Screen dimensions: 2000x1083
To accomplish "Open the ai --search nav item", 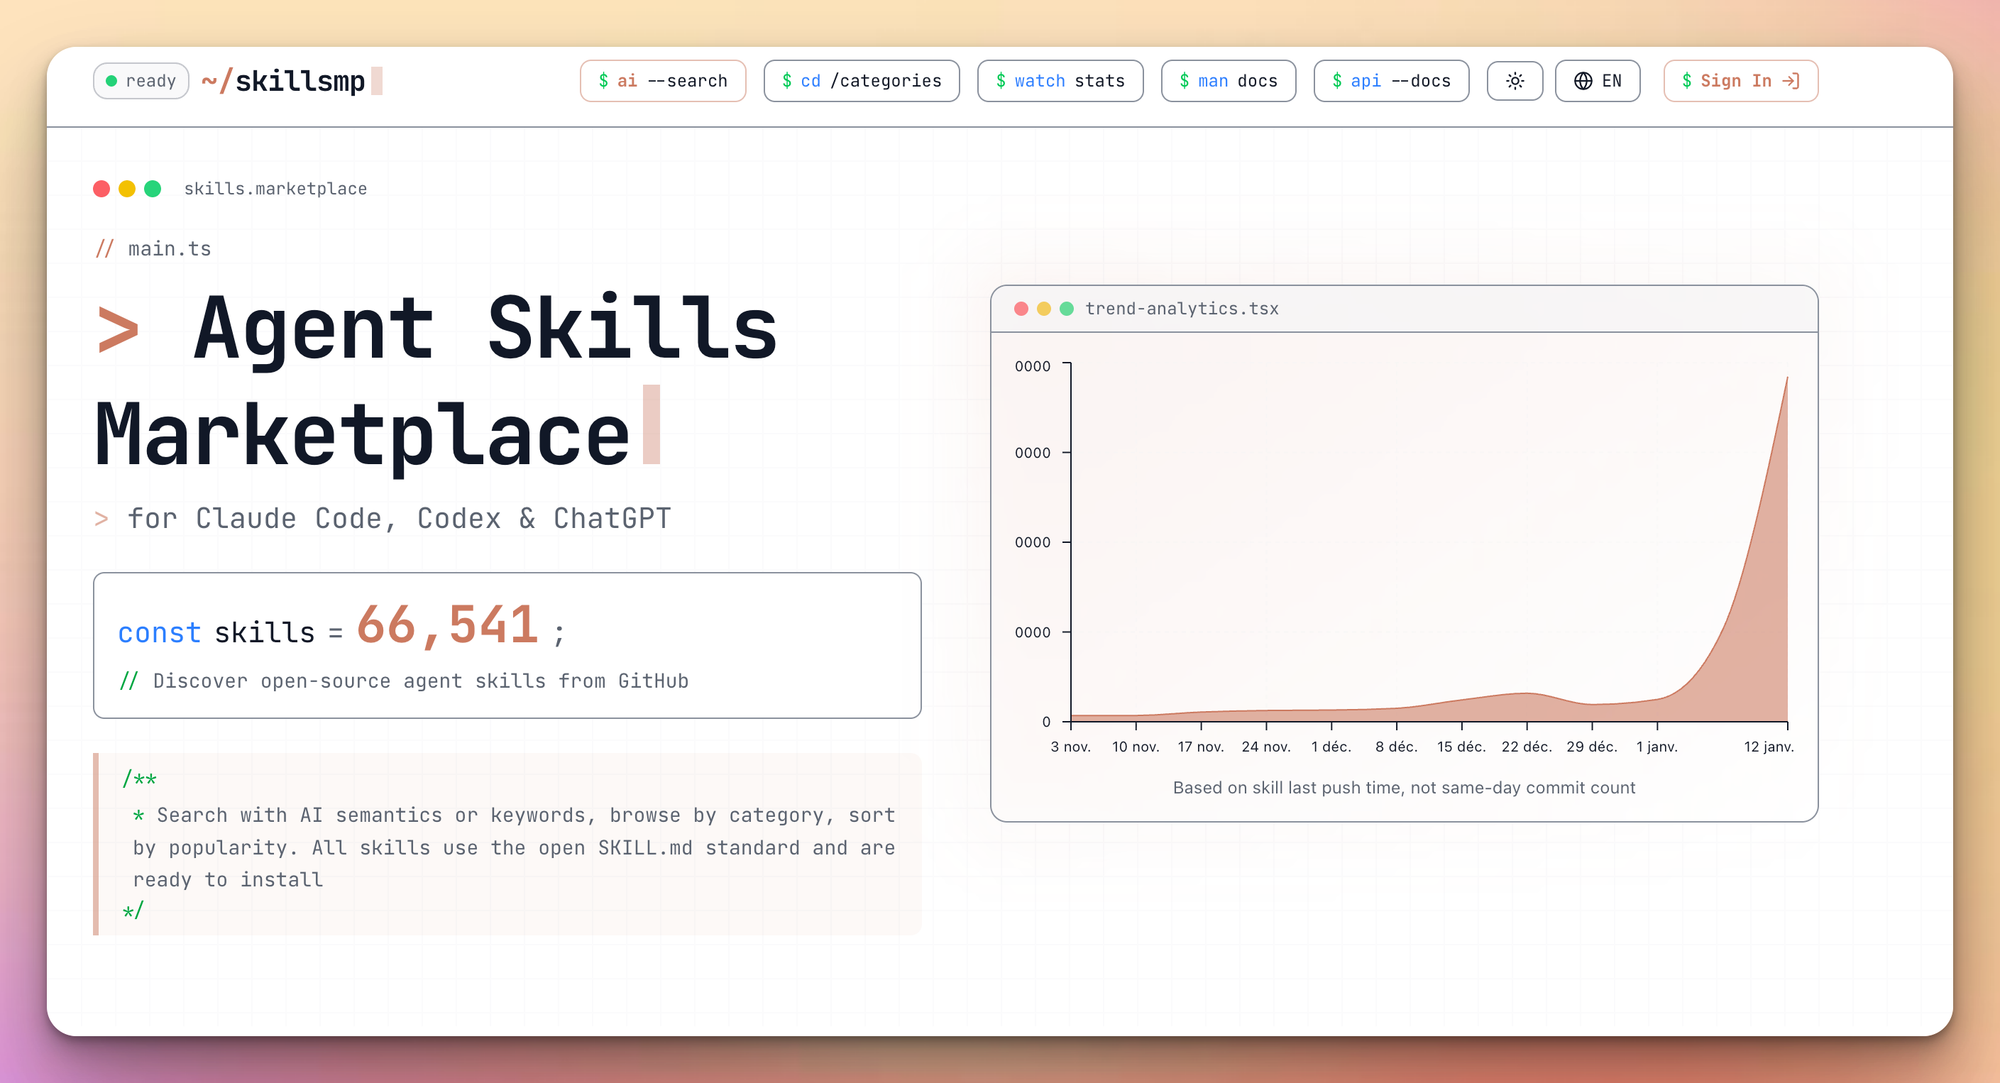I will click(663, 81).
